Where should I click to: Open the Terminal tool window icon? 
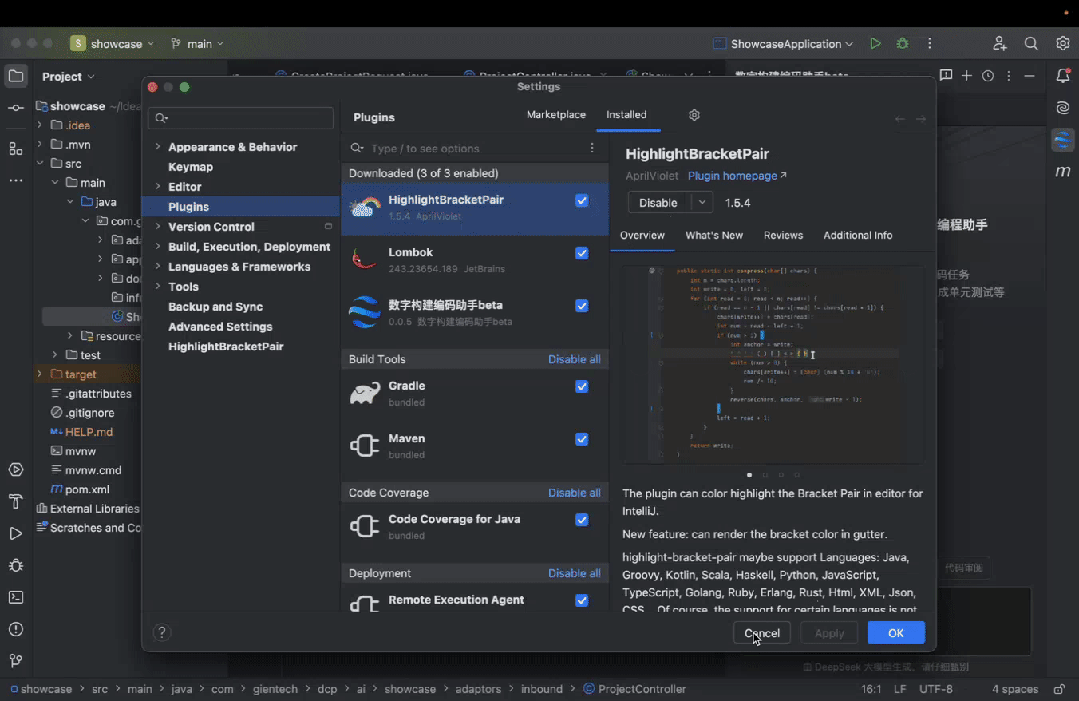pyautogui.click(x=16, y=597)
